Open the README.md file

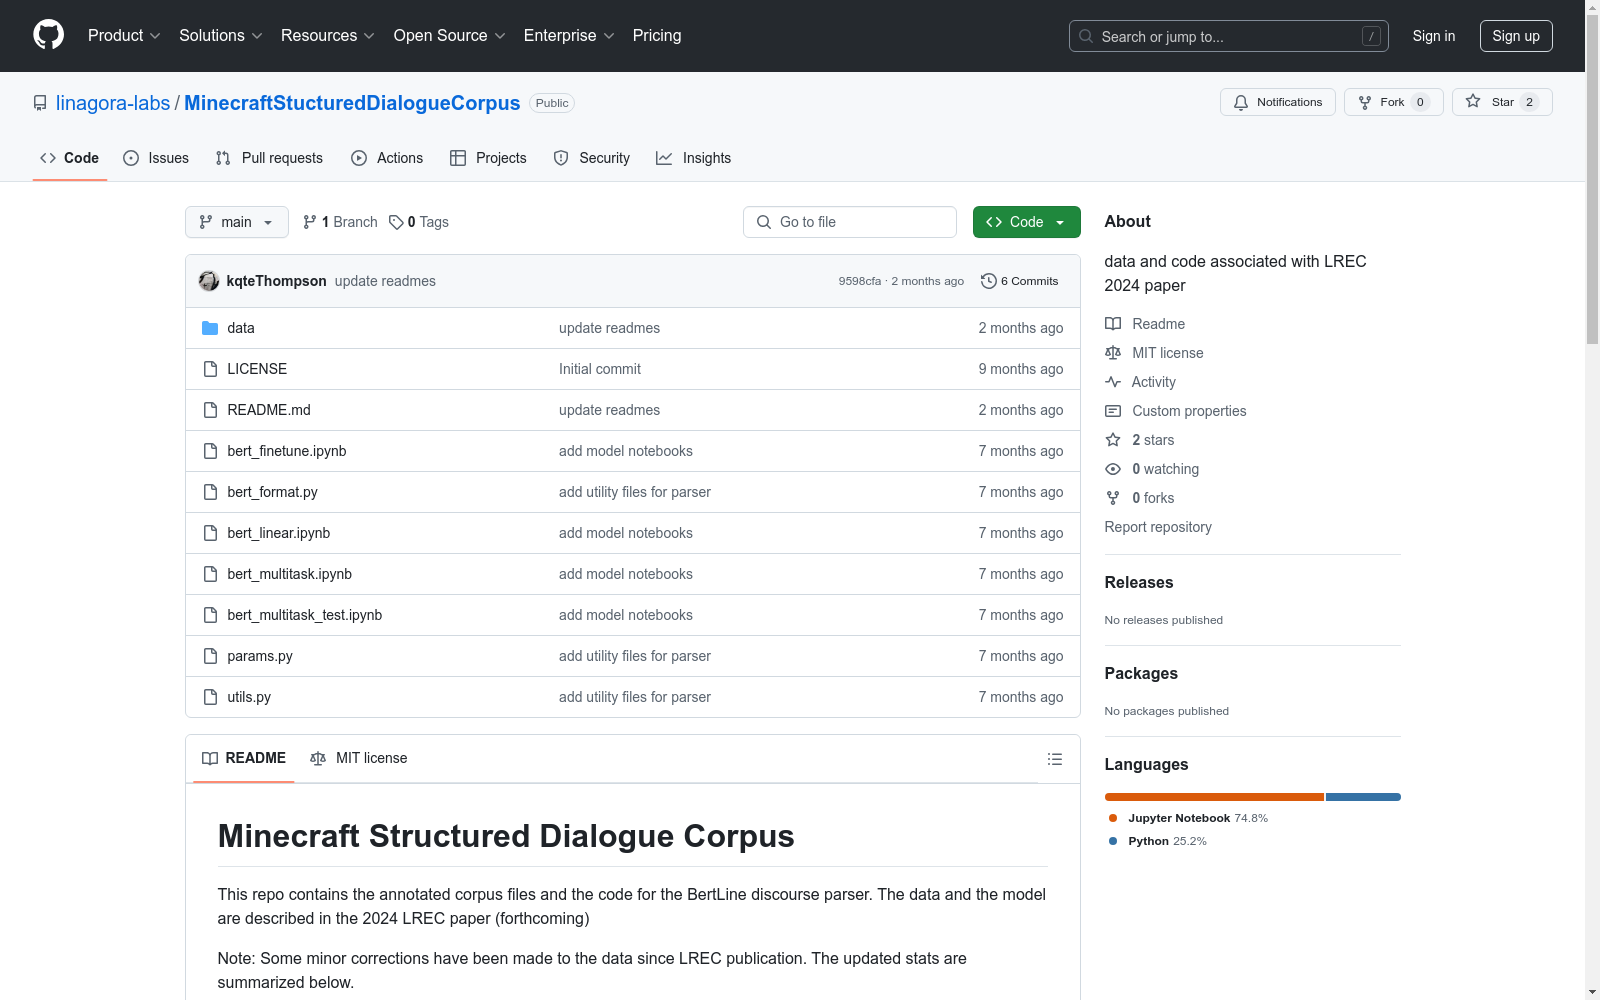click(269, 410)
